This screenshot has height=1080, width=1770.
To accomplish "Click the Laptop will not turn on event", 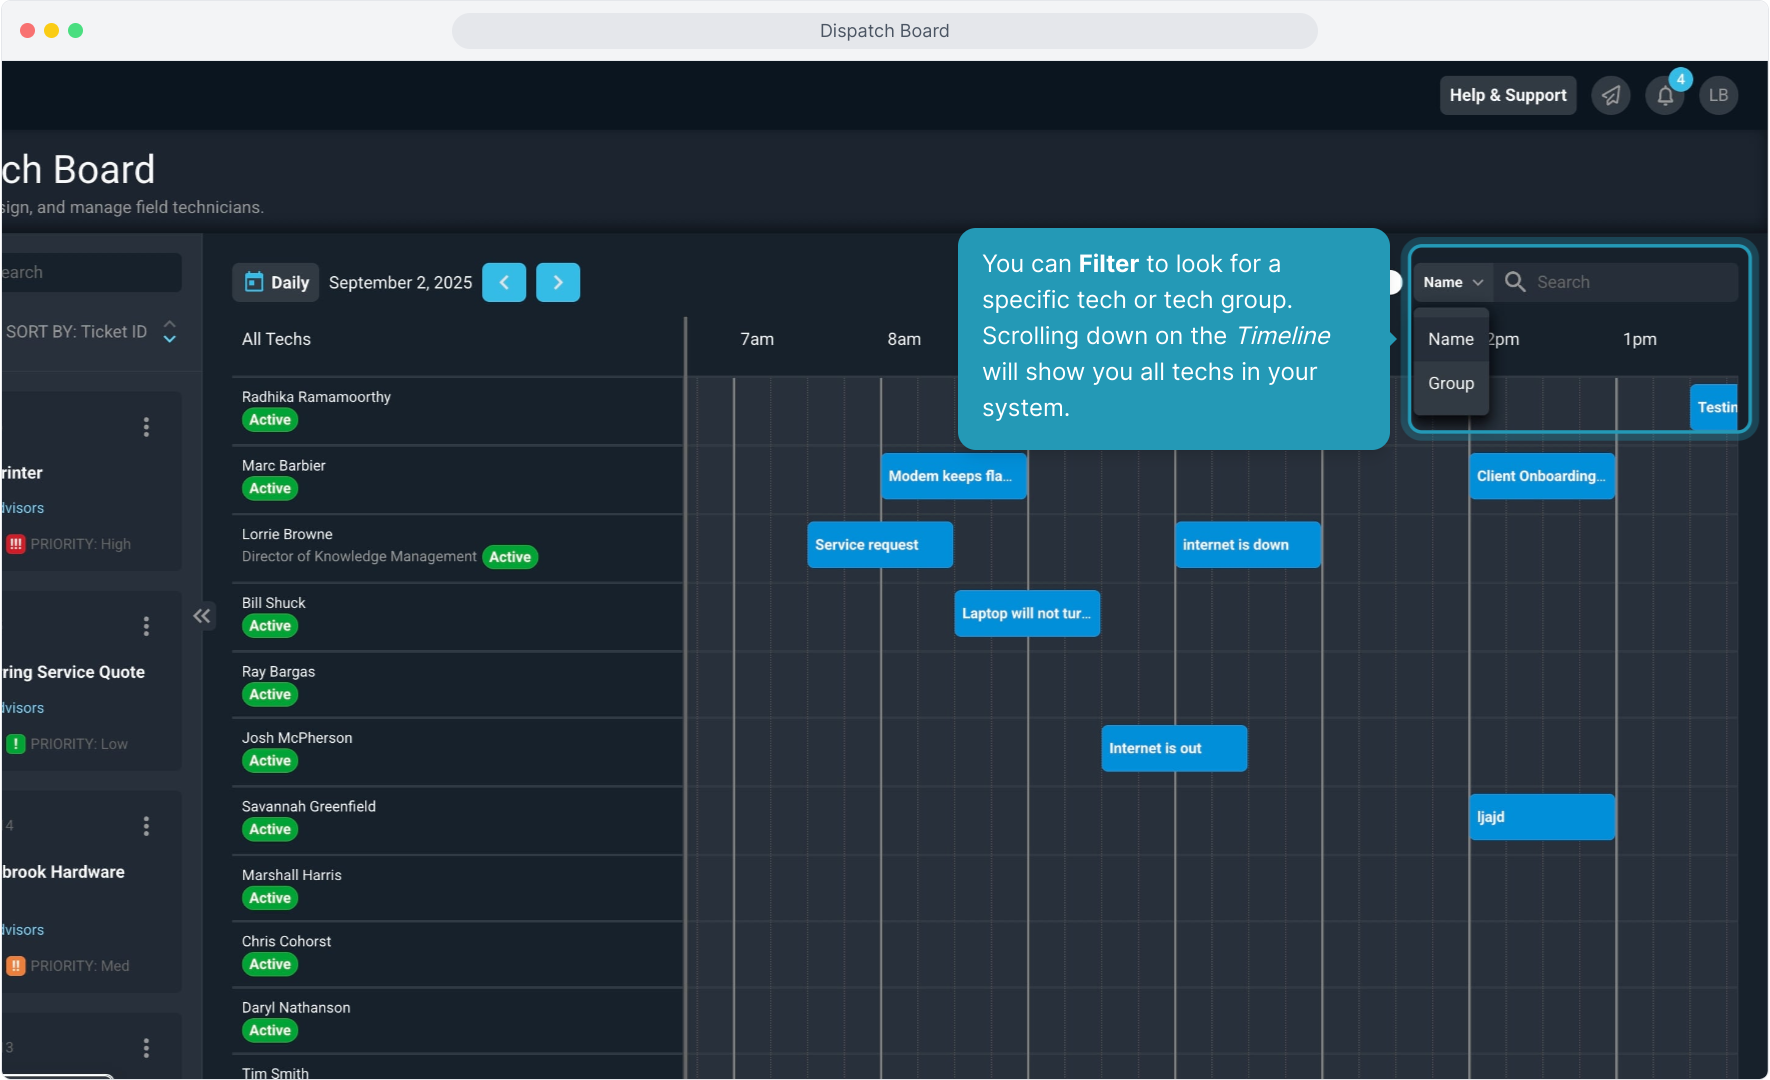I will (x=1026, y=614).
